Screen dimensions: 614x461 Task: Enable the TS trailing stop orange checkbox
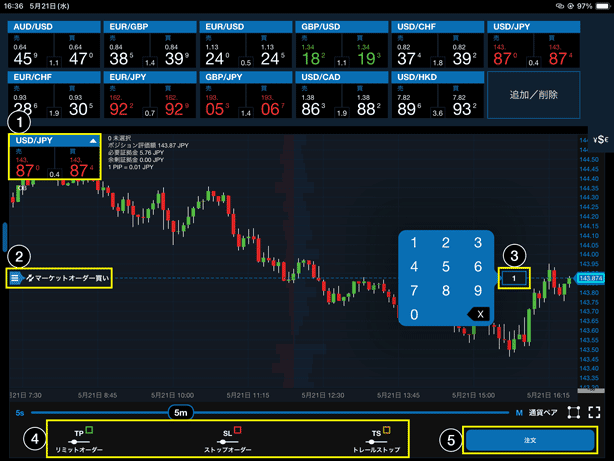[386, 430]
